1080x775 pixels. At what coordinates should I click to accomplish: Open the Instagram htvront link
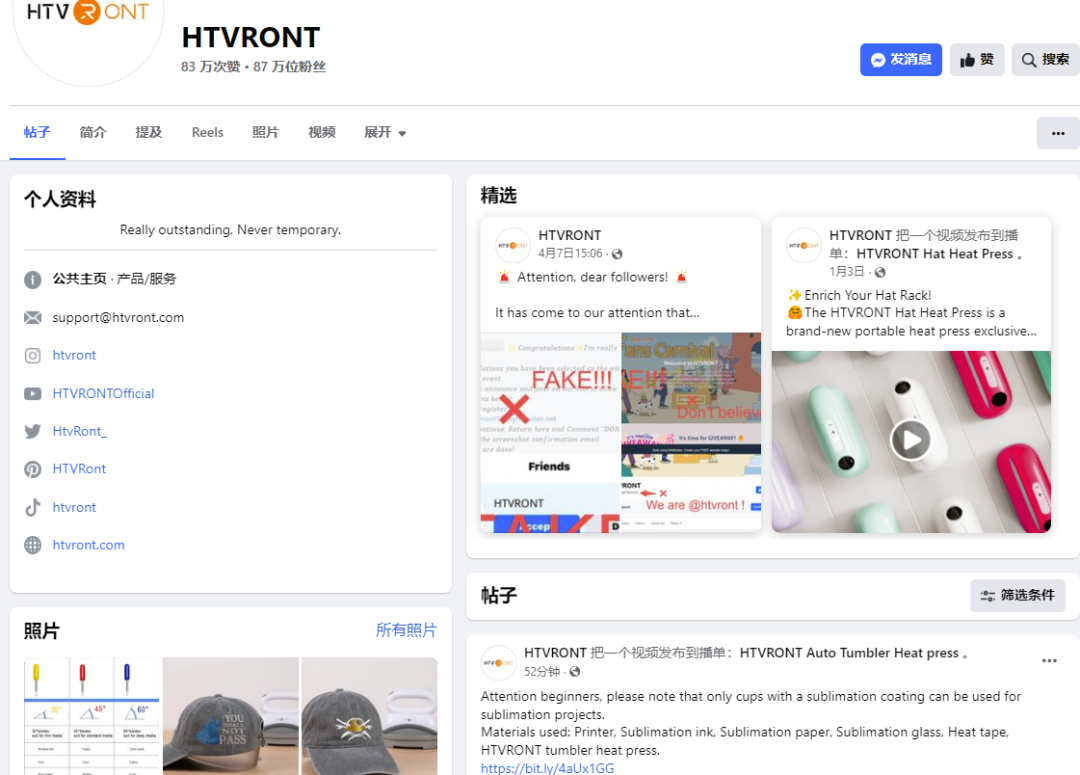[74, 355]
